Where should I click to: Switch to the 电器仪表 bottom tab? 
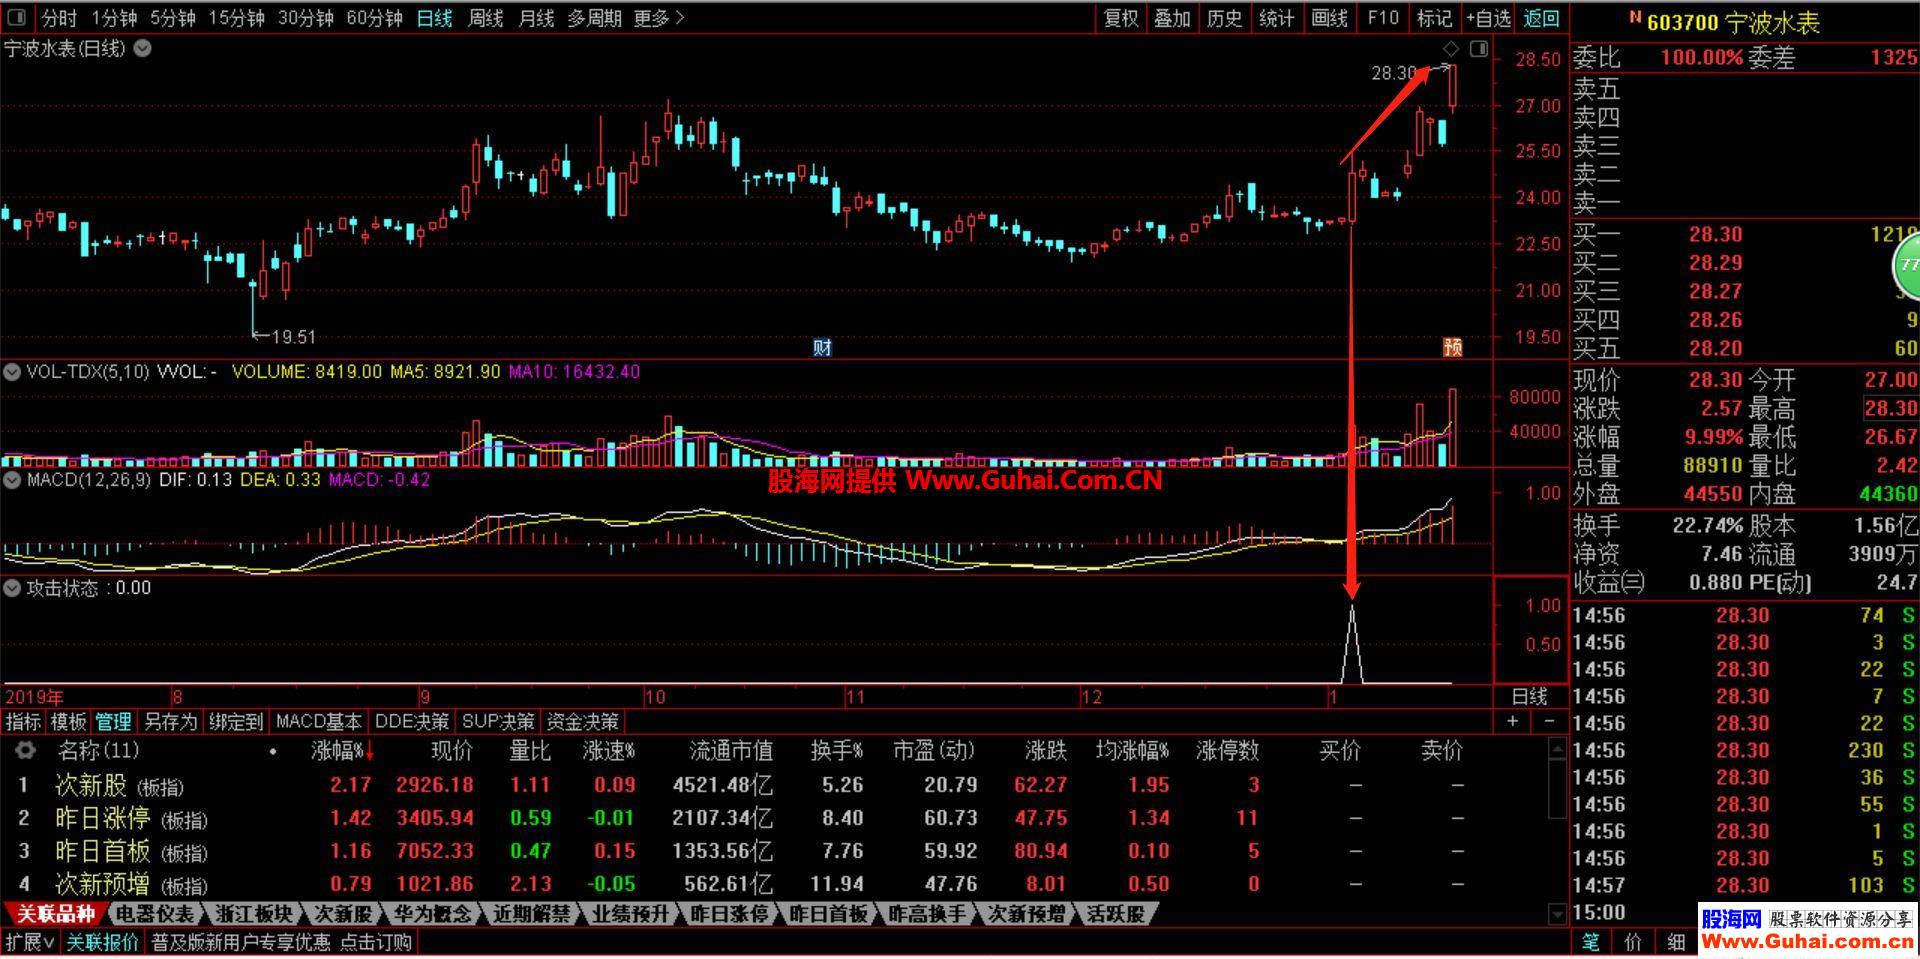(x=154, y=914)
